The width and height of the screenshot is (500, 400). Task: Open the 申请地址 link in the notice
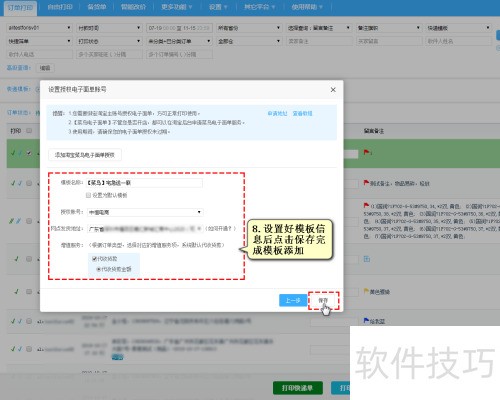tap(277, 114)
